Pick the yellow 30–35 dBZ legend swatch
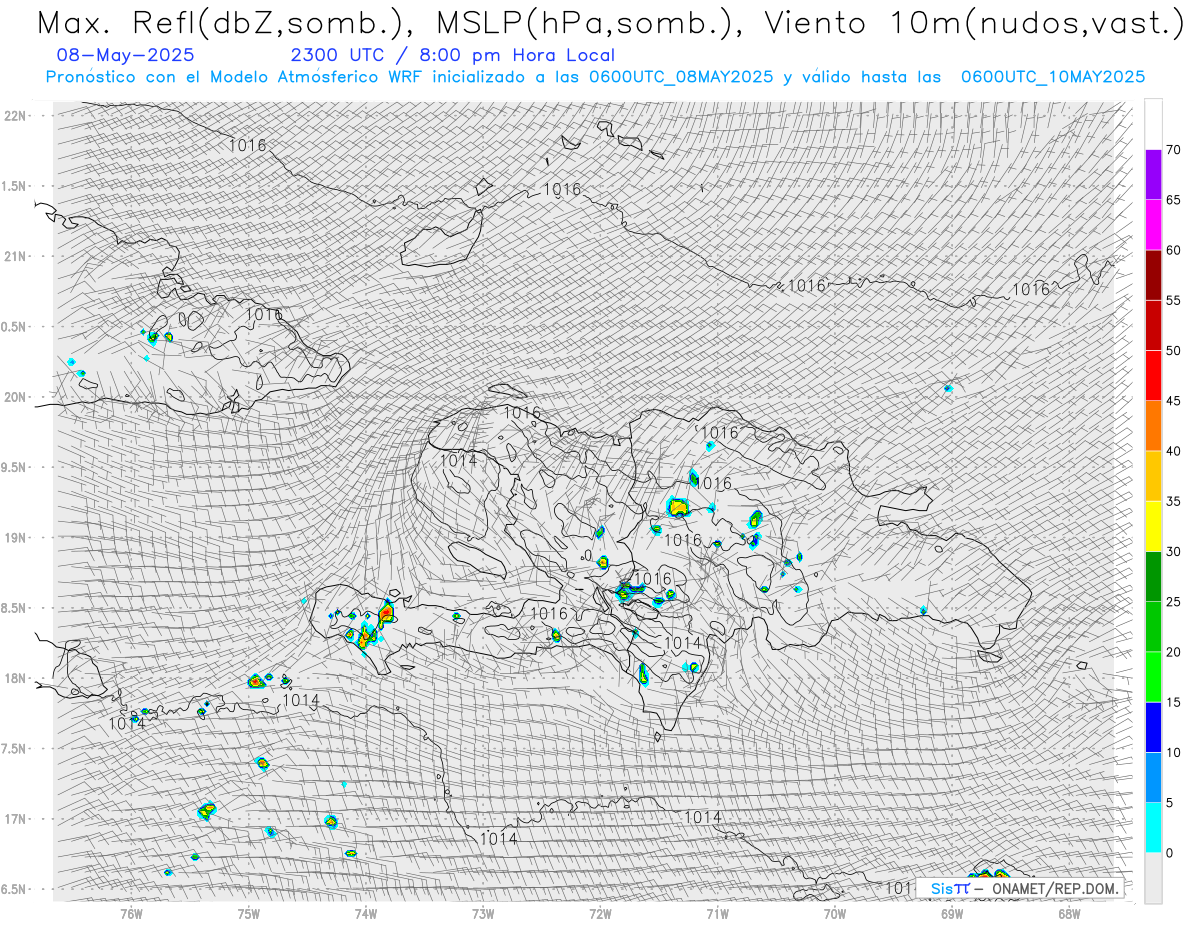 [x=1153, y=526]
